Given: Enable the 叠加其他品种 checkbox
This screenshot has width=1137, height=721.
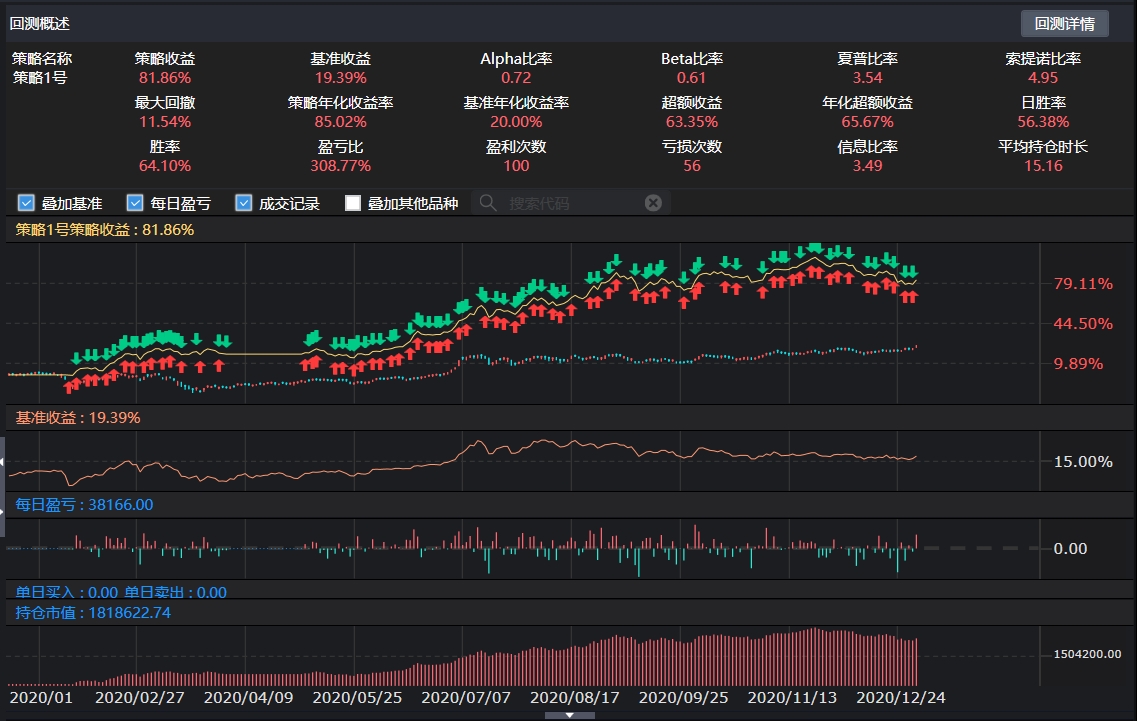Looking at the screenshot, I should click(x=352, y=202).
